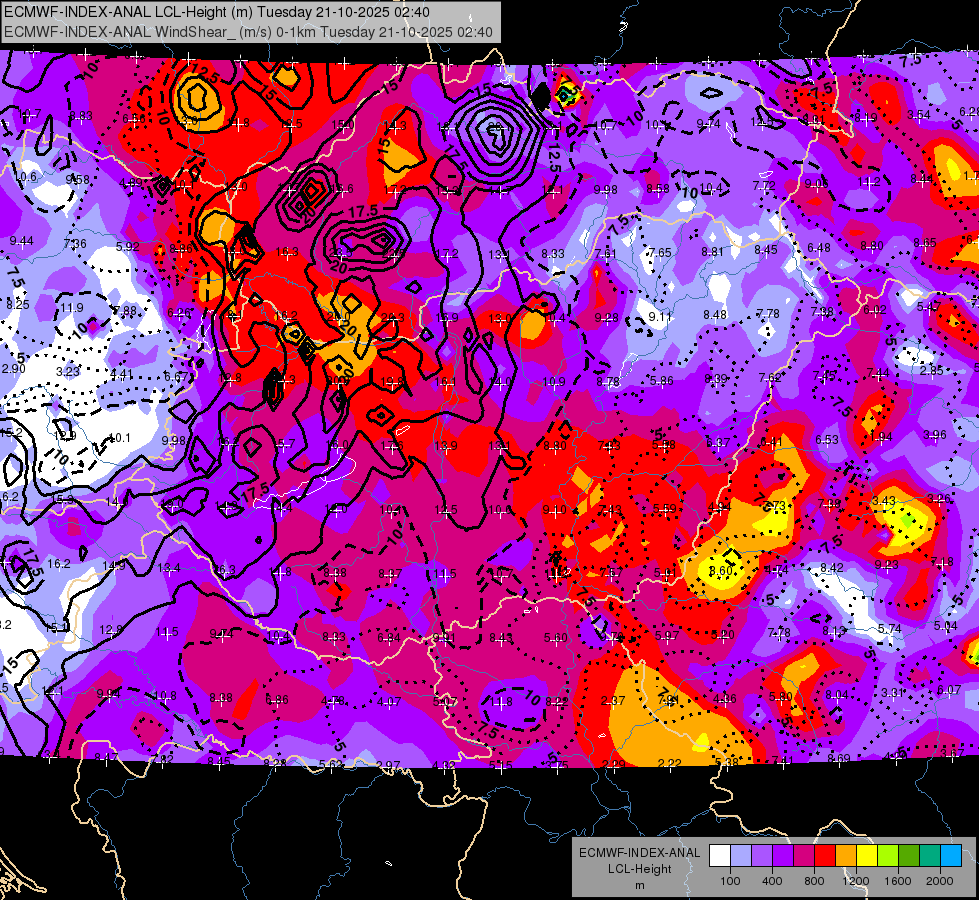Pick the yellow legend swatch
This screenshot has height=900, width=979.
tap(867, 855)
